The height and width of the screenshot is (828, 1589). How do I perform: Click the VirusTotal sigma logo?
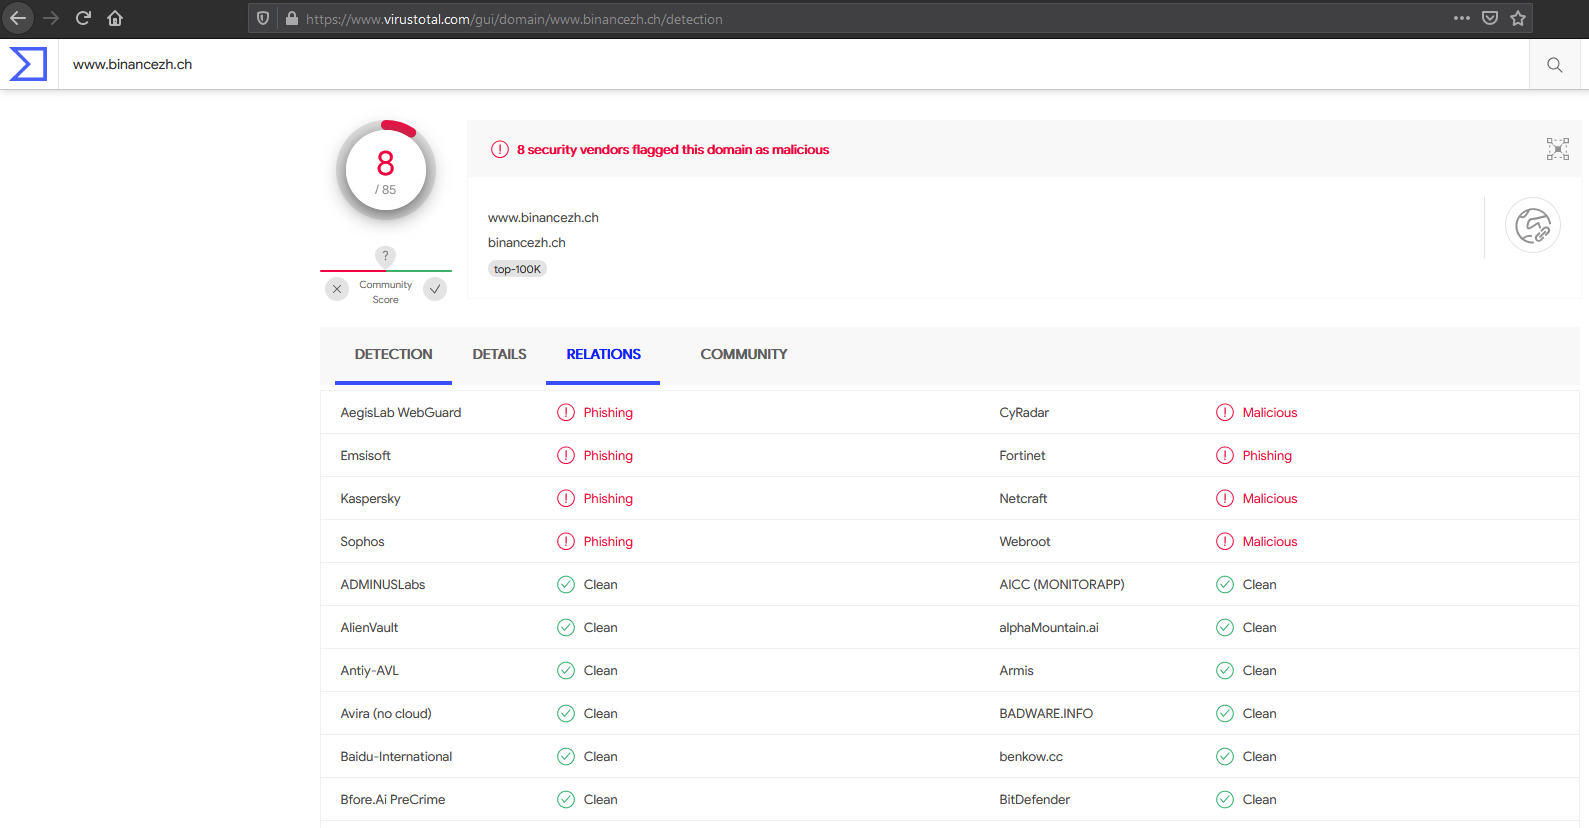point(28,64)
